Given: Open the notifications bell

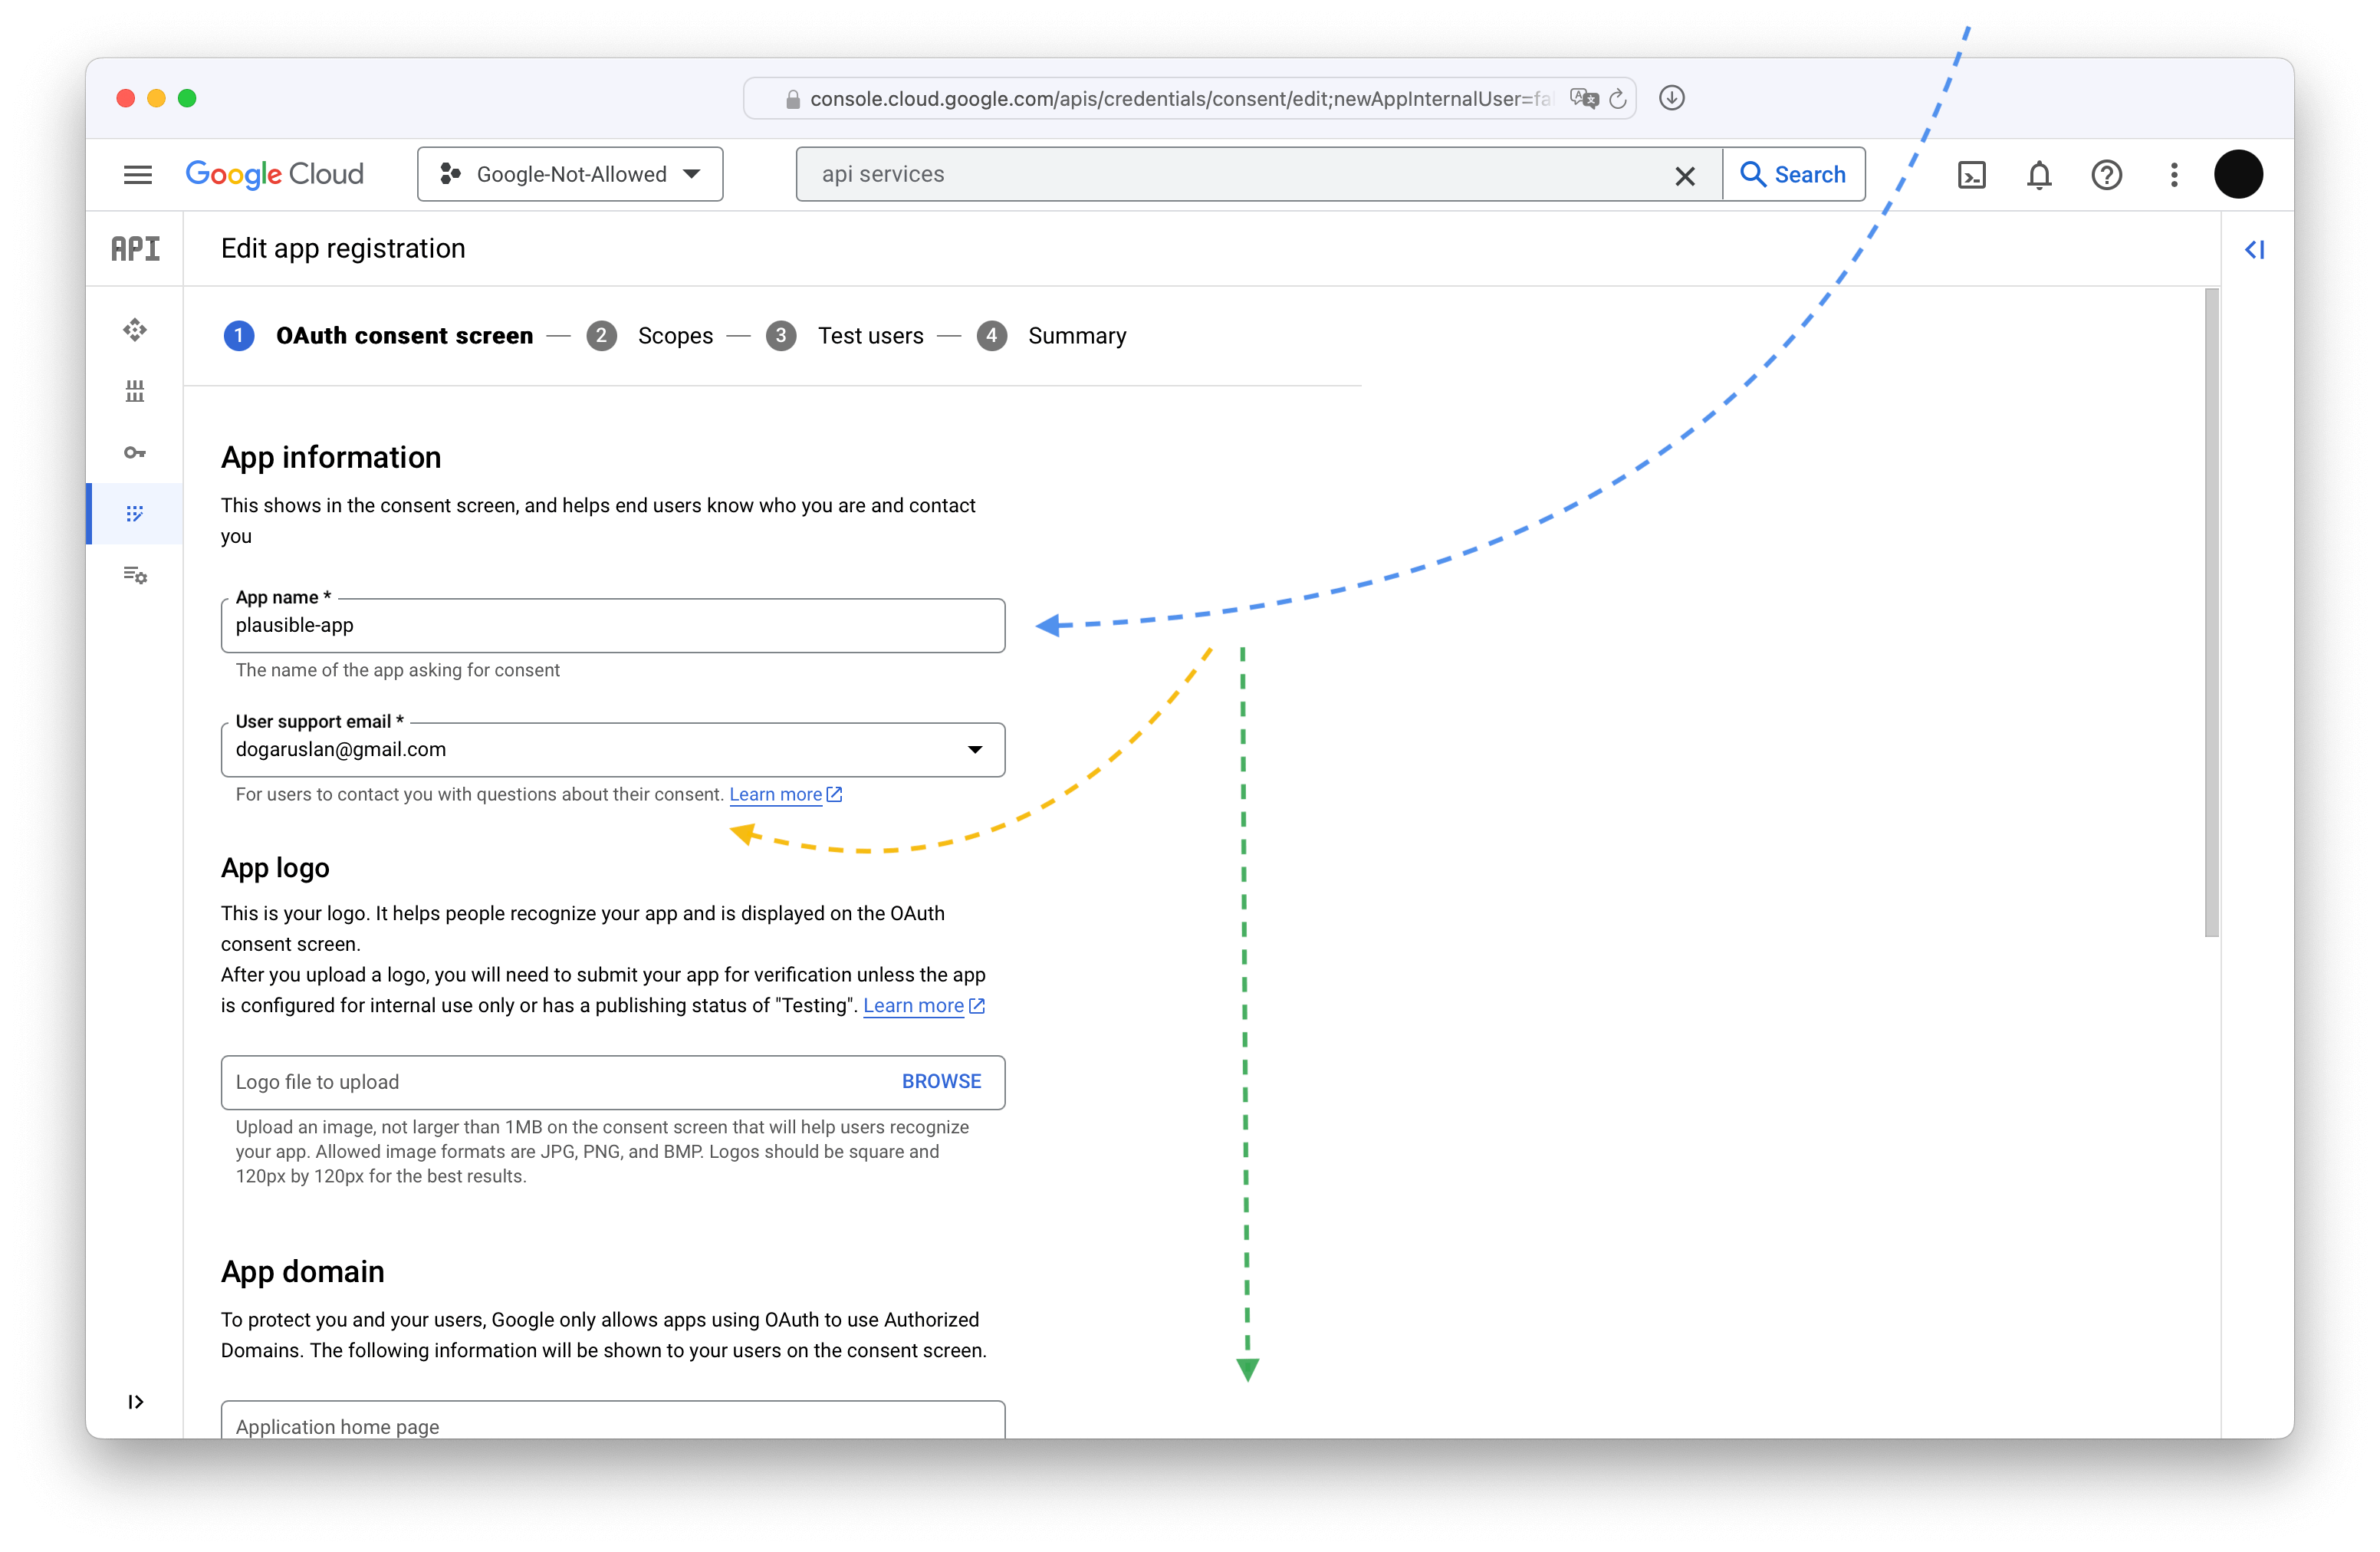Looking at the screenshot, I should pos(2039,175).
